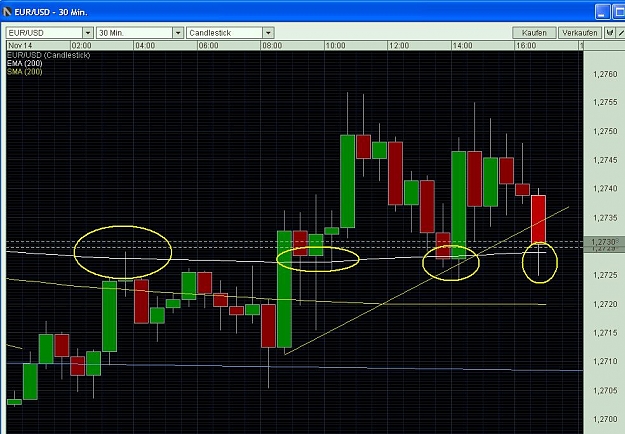Click the 1,2720 price label
This screenshot has width=625, height=434.
(x=605, y=304)
